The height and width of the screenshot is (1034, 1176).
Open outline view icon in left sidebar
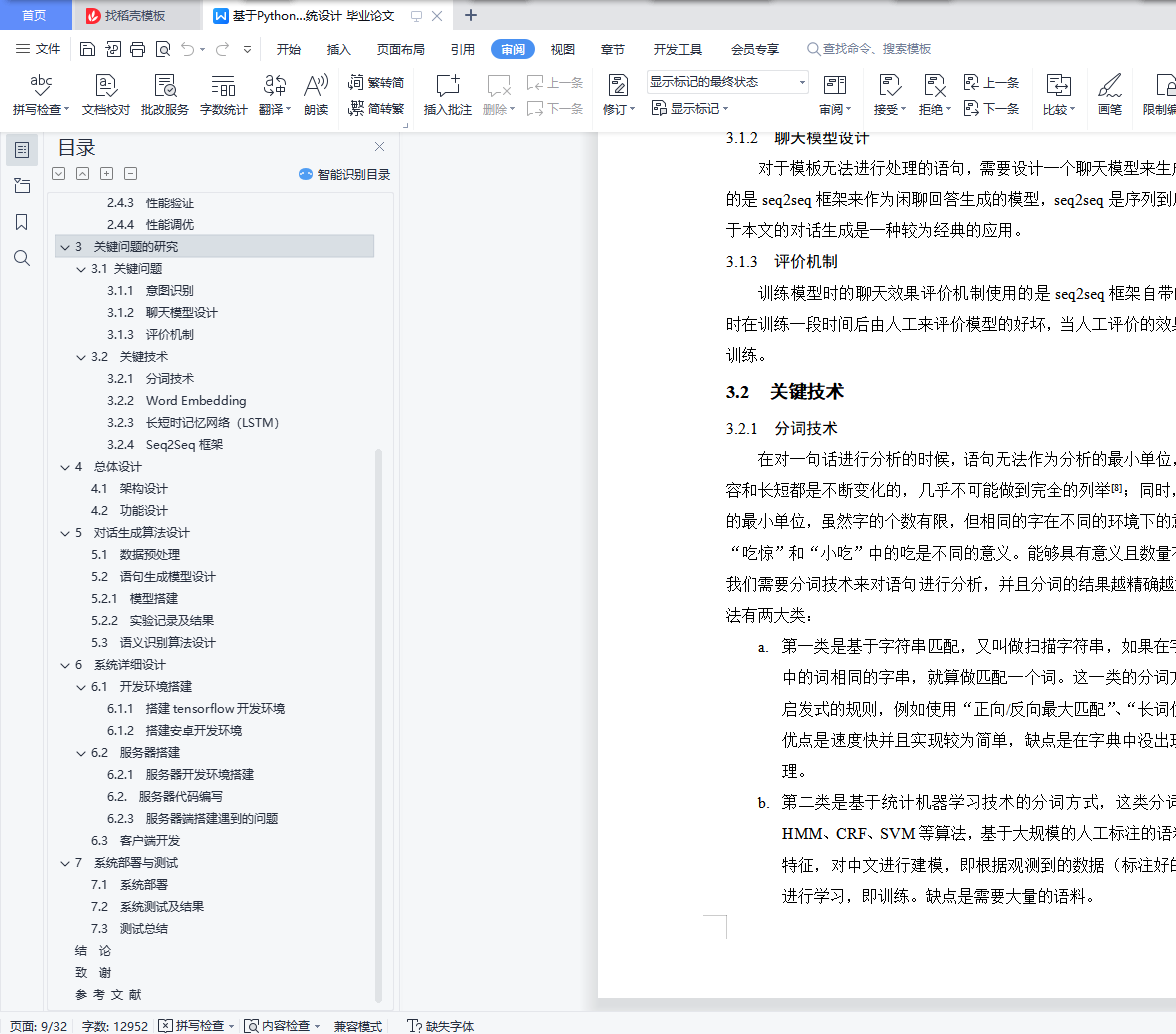click(22, 150)
